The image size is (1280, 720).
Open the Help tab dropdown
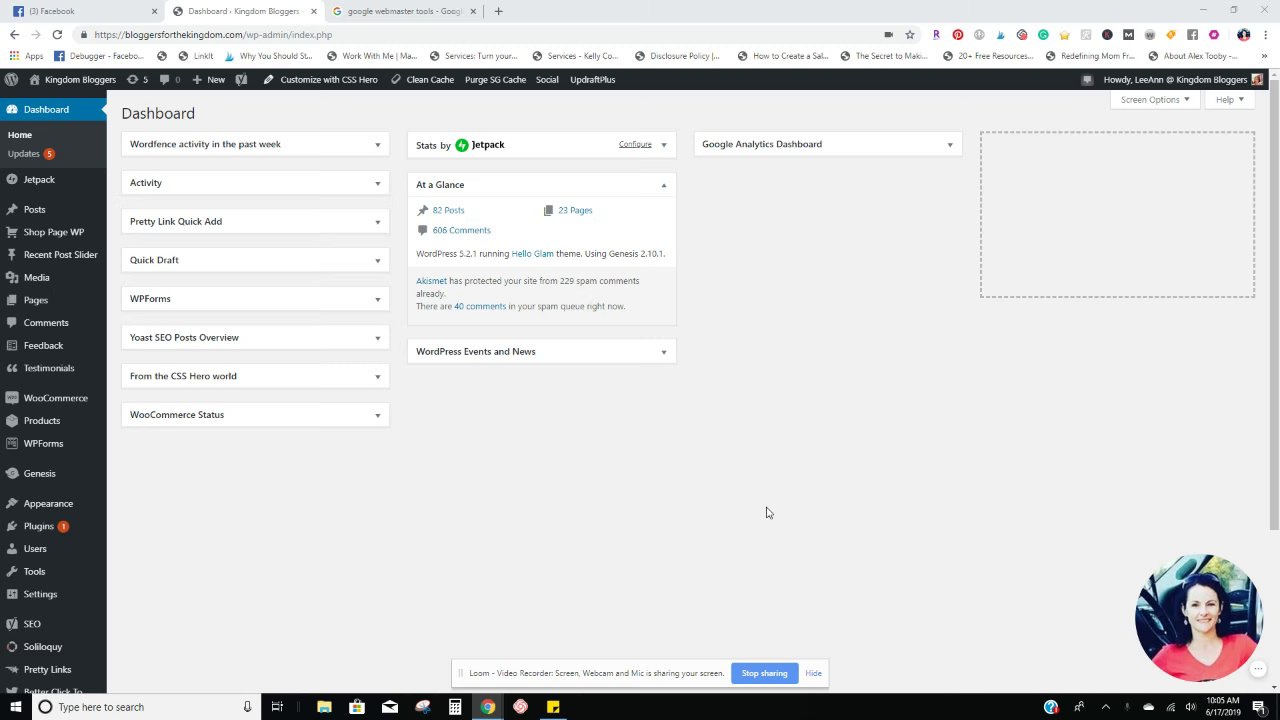pos(1229,99)
